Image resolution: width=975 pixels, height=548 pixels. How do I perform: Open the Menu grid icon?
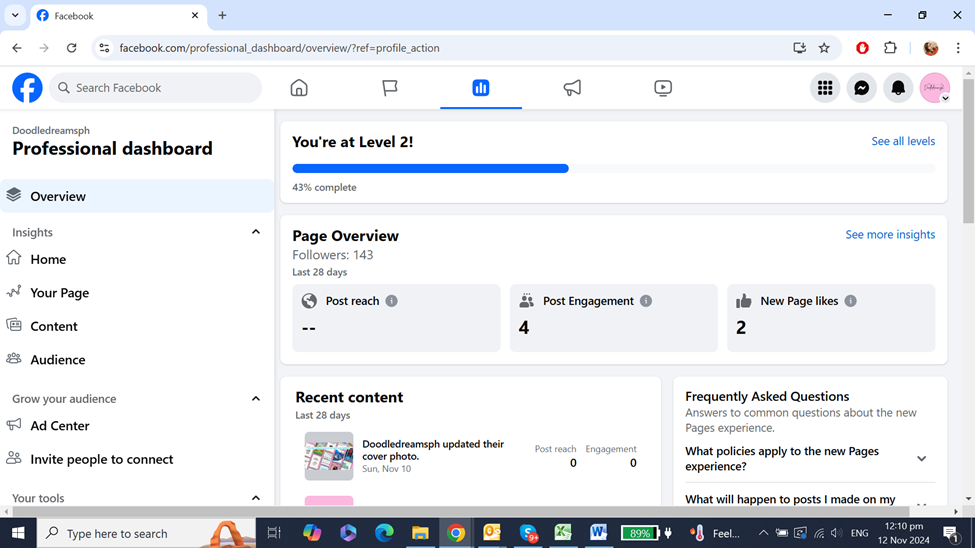coord(825,88)
